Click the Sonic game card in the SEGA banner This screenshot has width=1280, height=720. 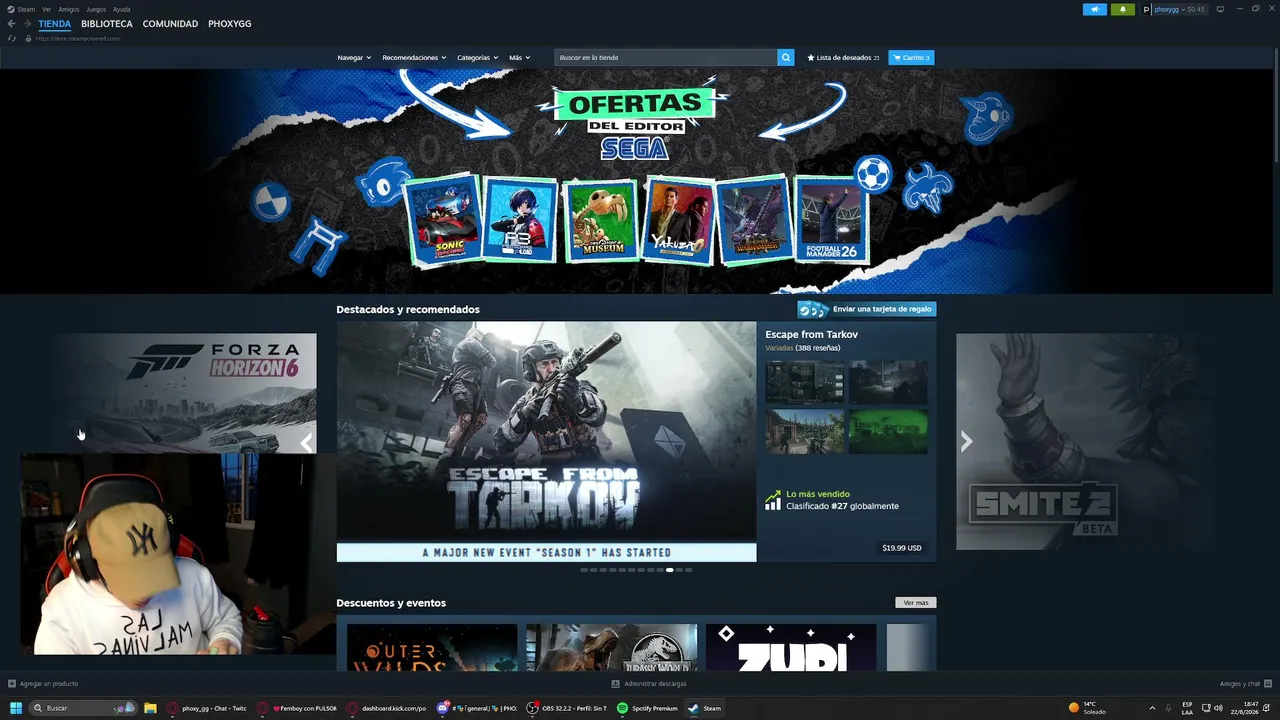[445, 220]
